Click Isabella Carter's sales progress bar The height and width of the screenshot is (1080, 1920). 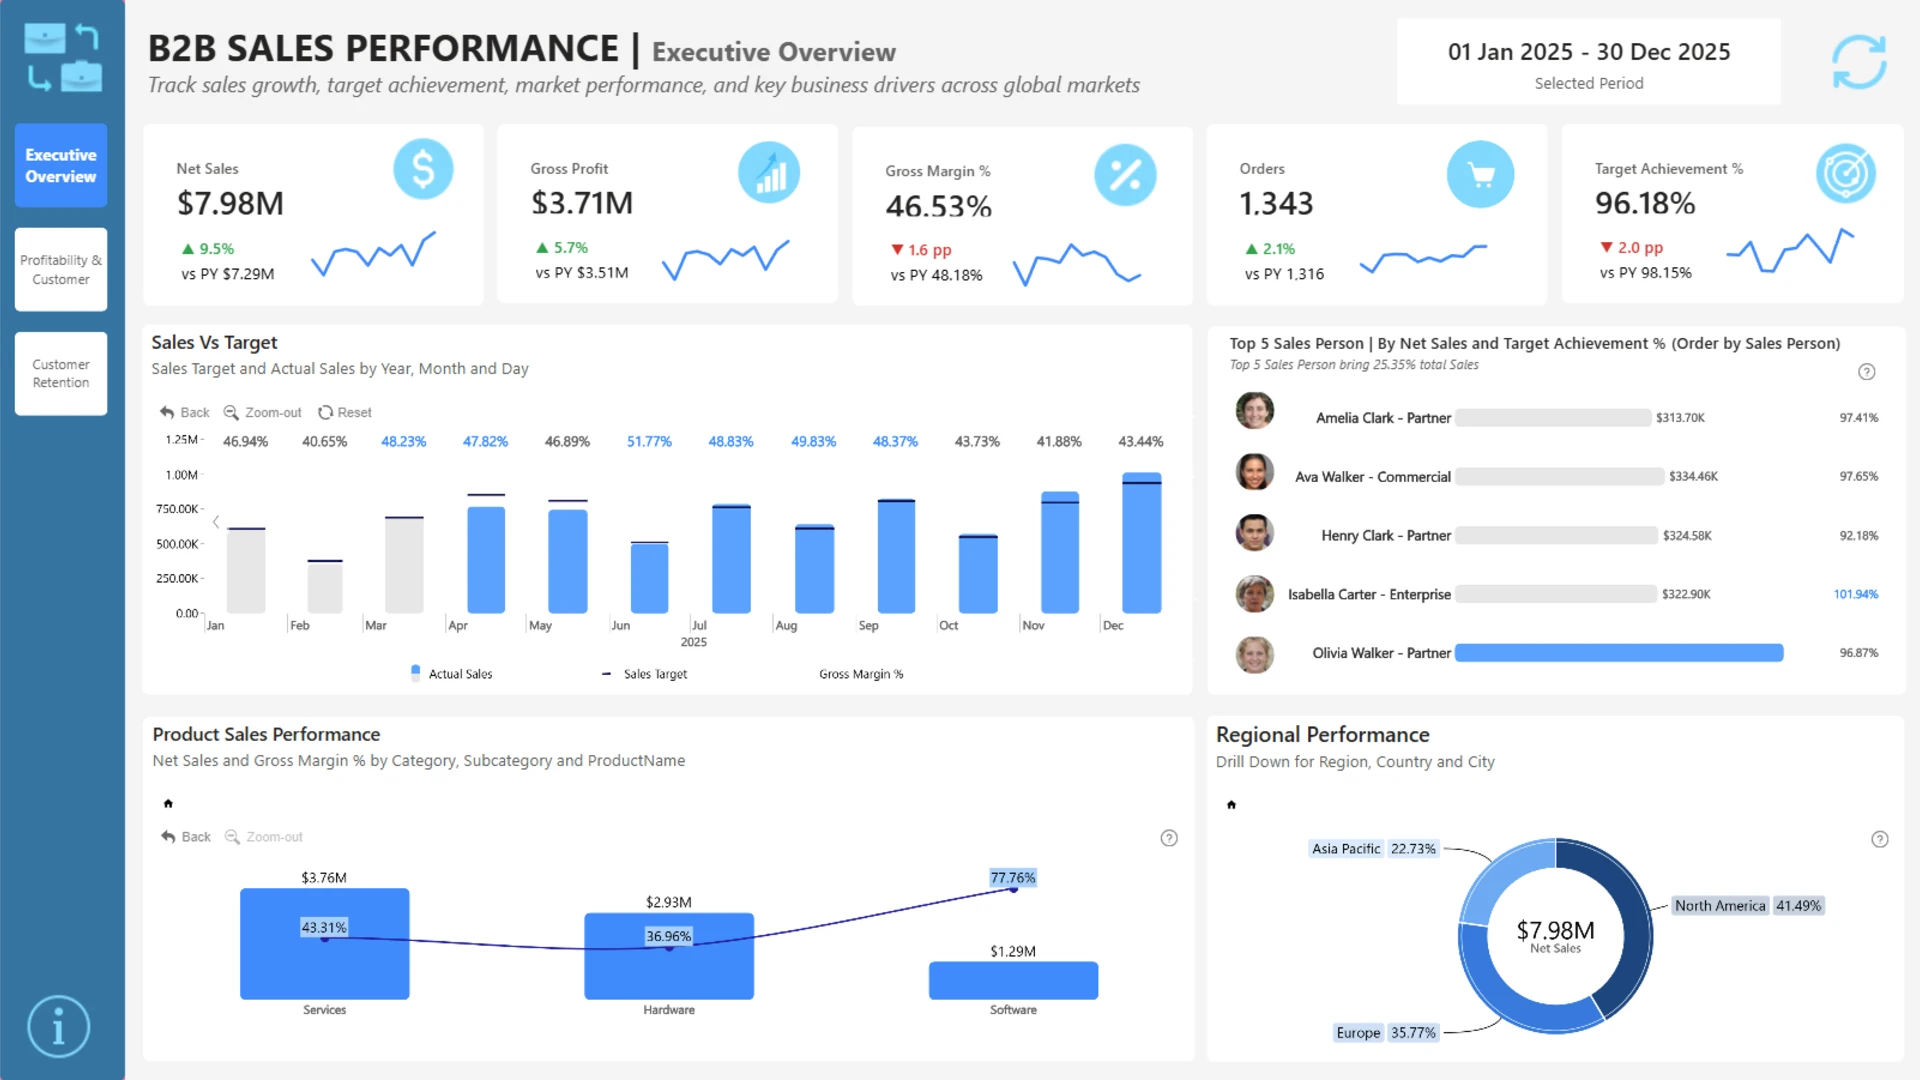click(x=1556, y=594)
